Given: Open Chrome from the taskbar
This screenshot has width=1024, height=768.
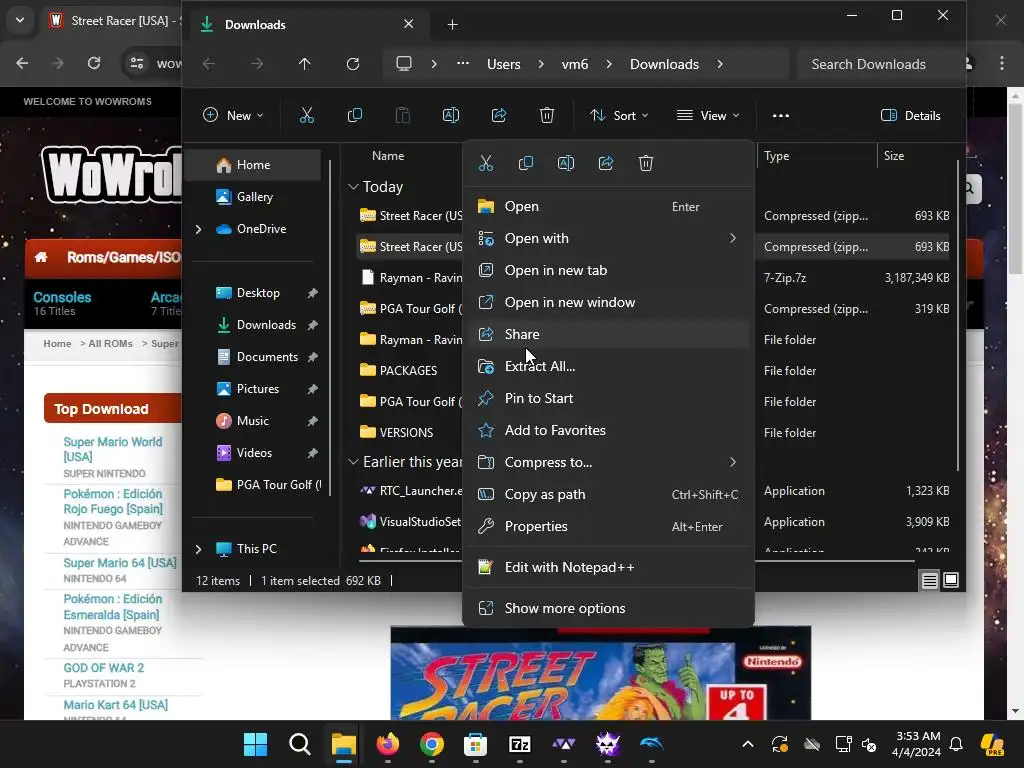Looking at the screenshot, I should click(432, 744).
